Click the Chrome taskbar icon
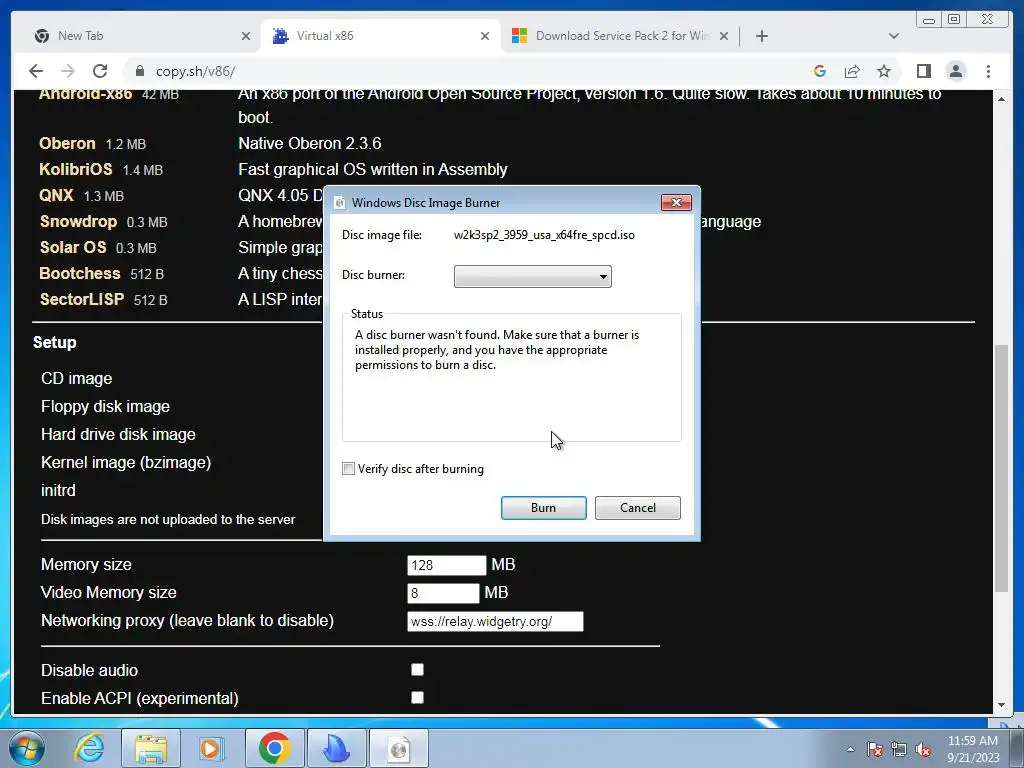This screenshot has height=768, width=1024. click(274, 748)
